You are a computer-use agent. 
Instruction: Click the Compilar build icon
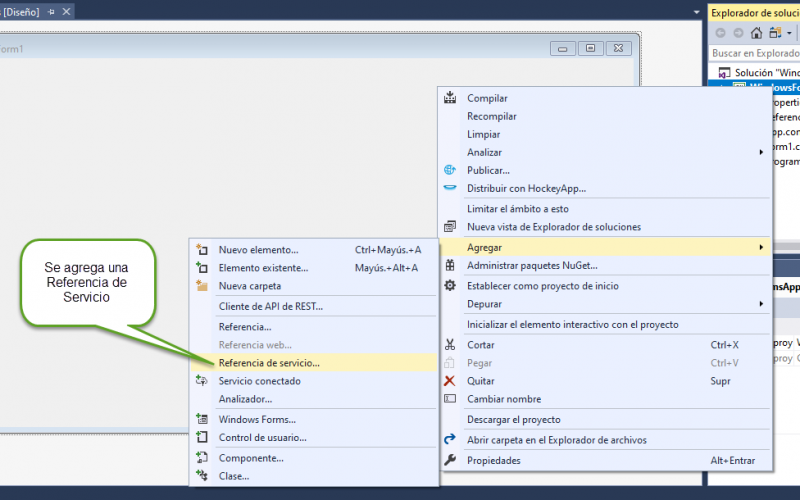450,98
